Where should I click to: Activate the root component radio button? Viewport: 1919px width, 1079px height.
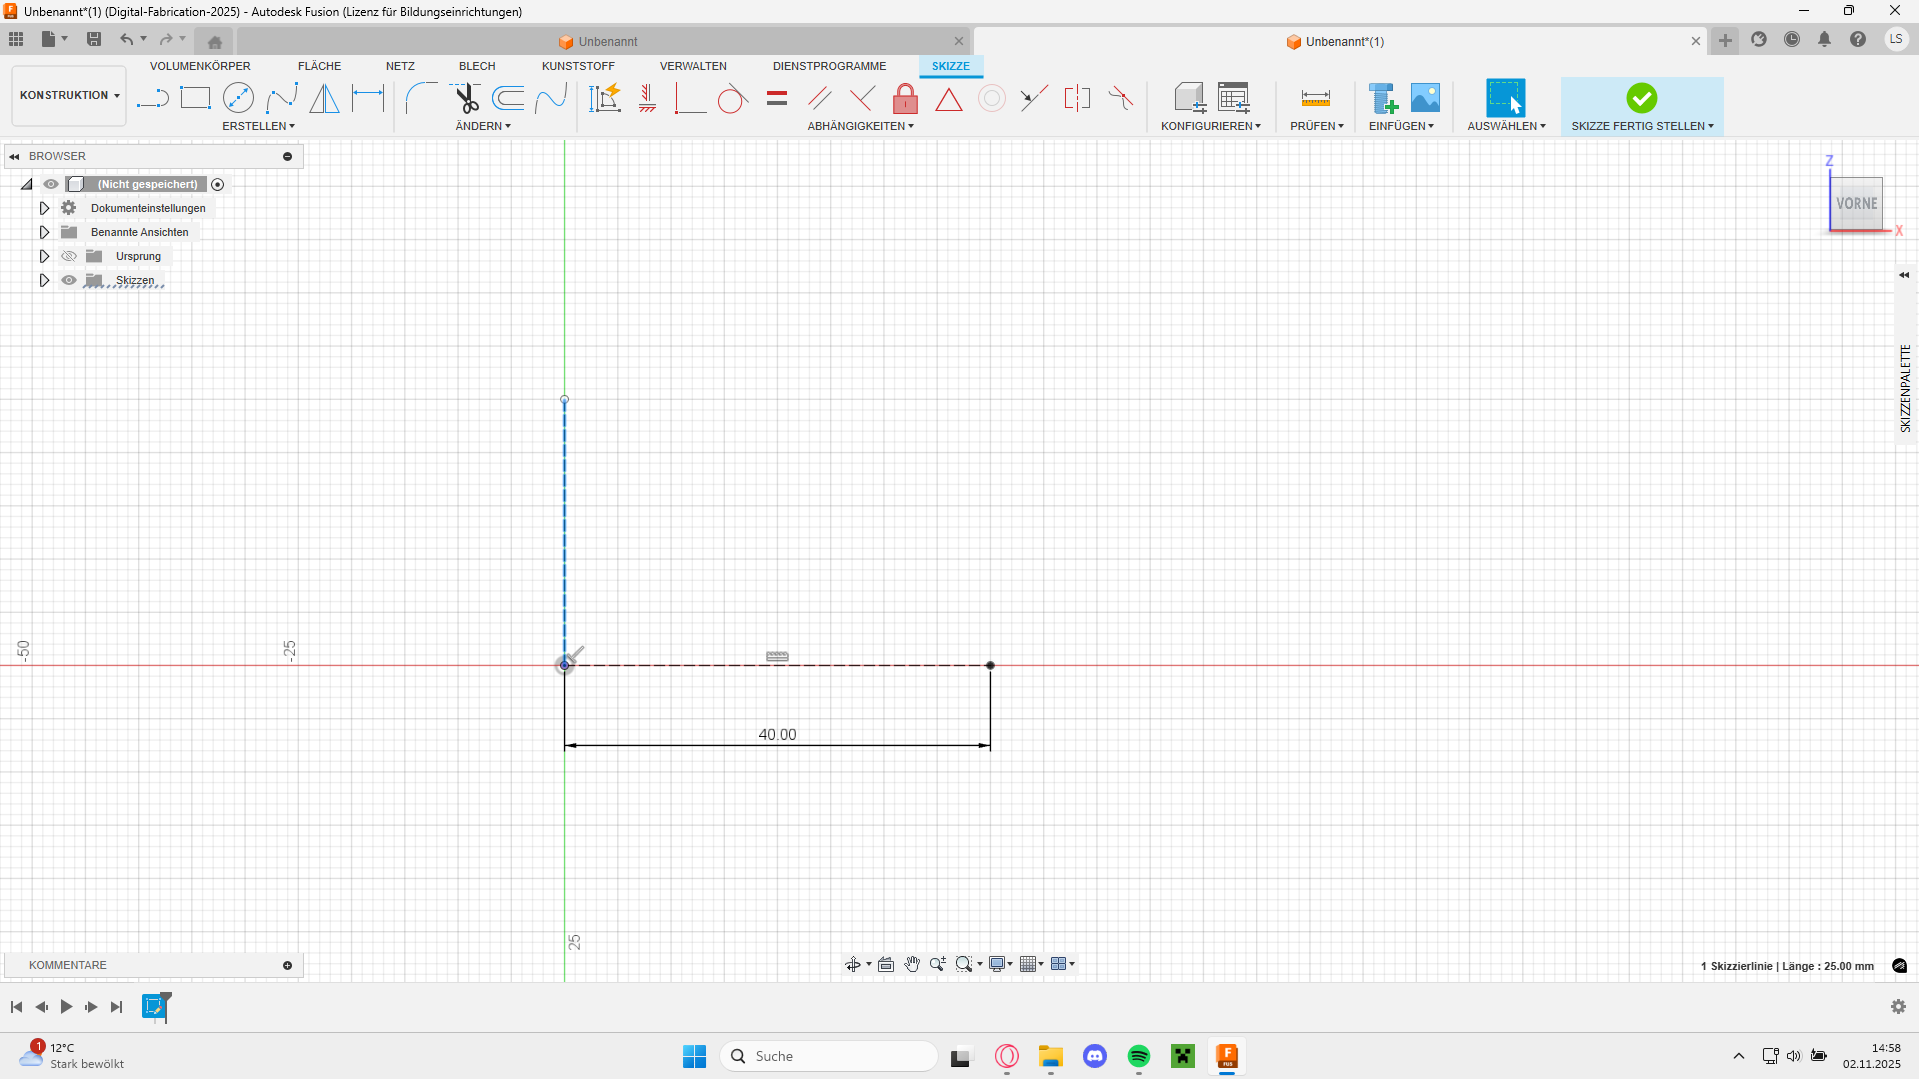(218, 184)
